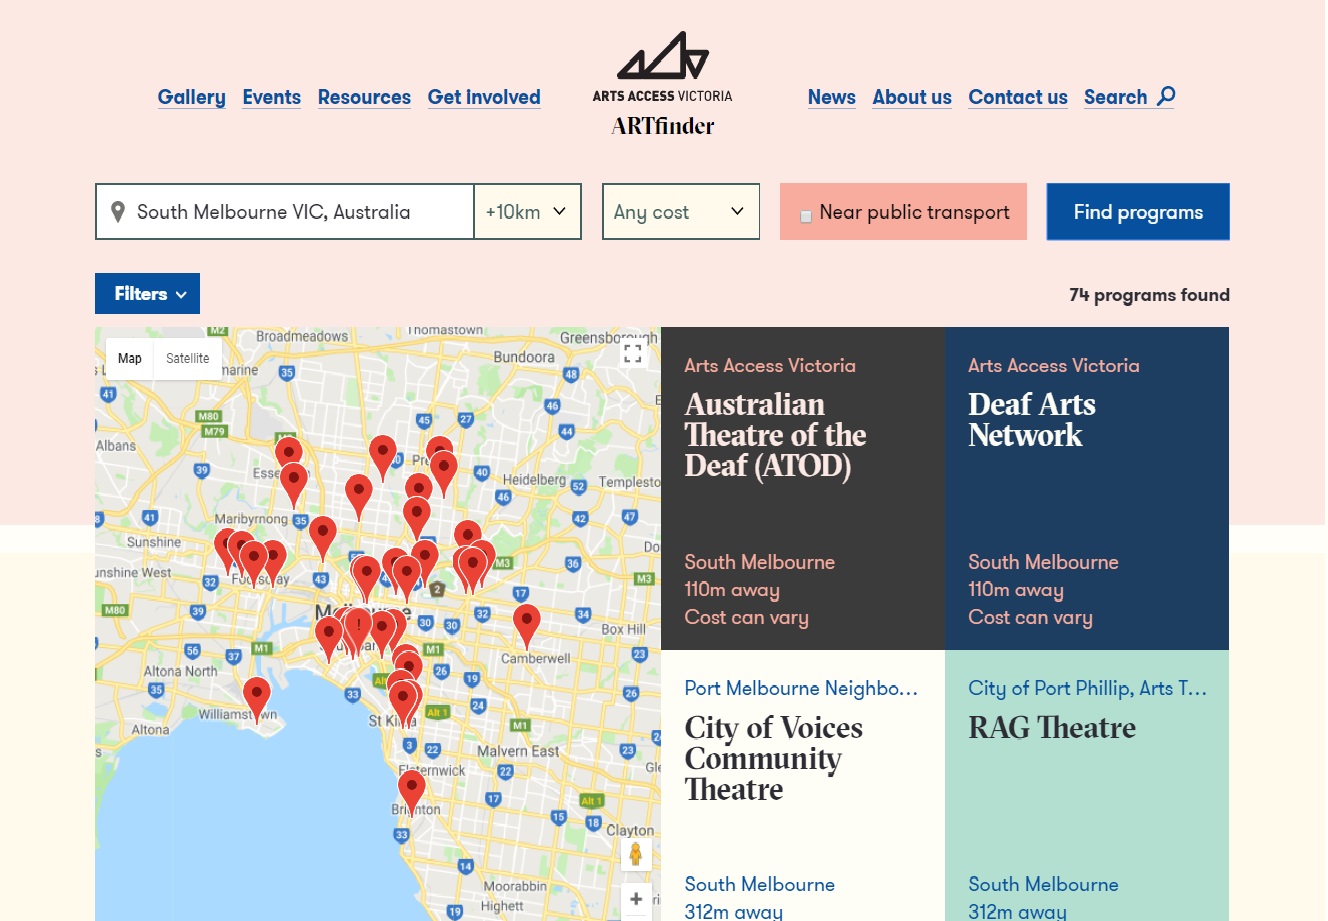This screenshot has height=921, width=1328.
Task: Open Street View pegman icon
Action: point(635,854)
